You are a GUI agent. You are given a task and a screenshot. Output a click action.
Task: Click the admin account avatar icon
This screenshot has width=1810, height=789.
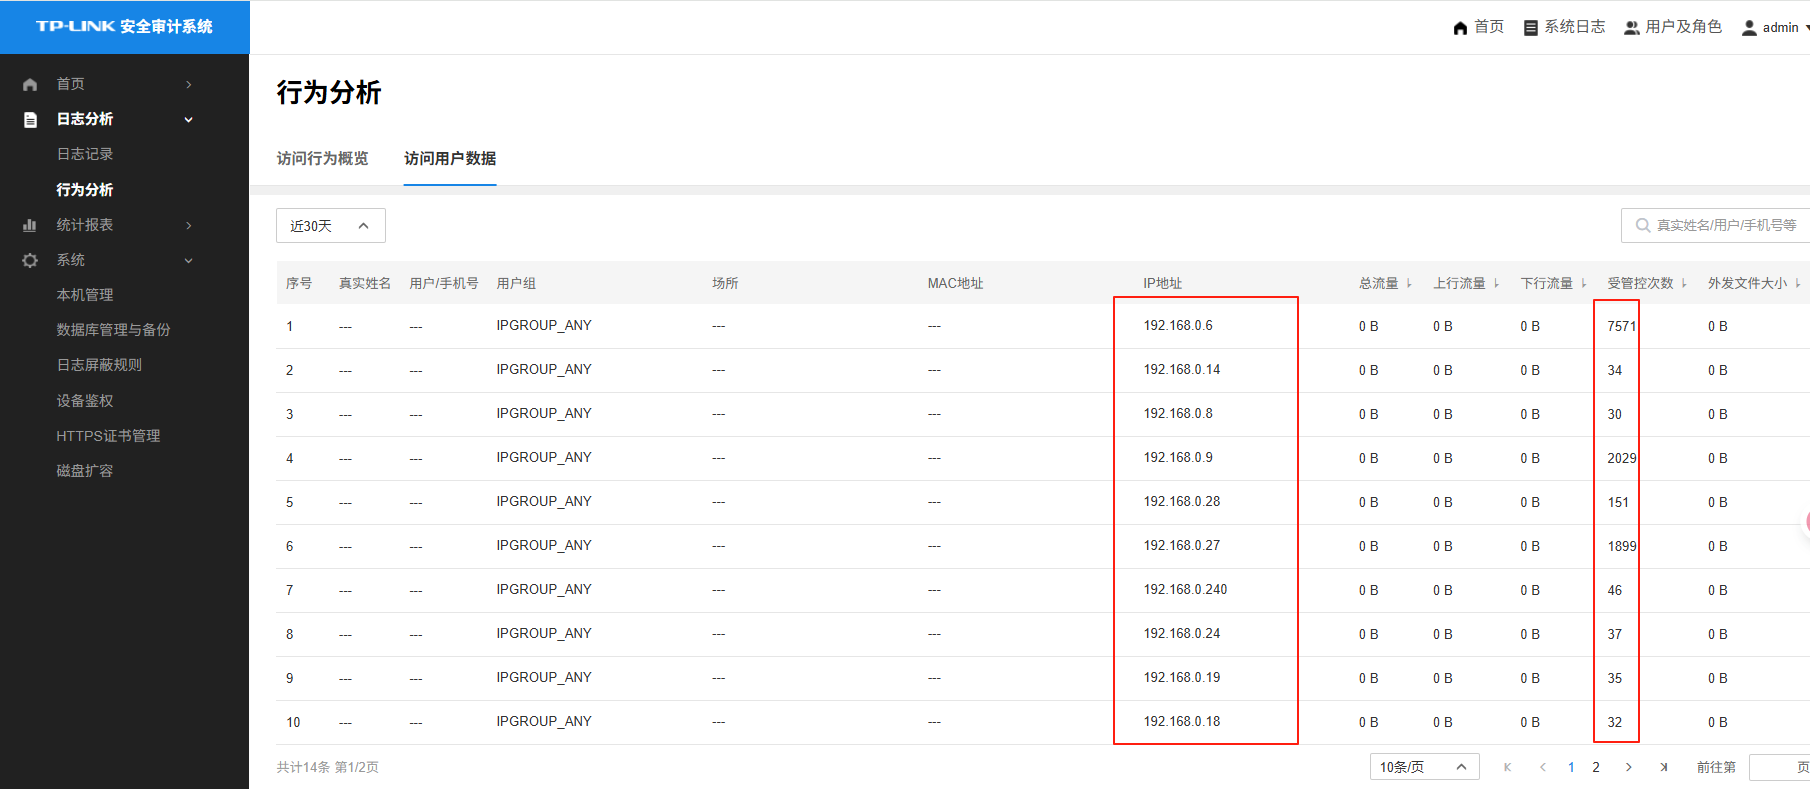coord(1749,28)
